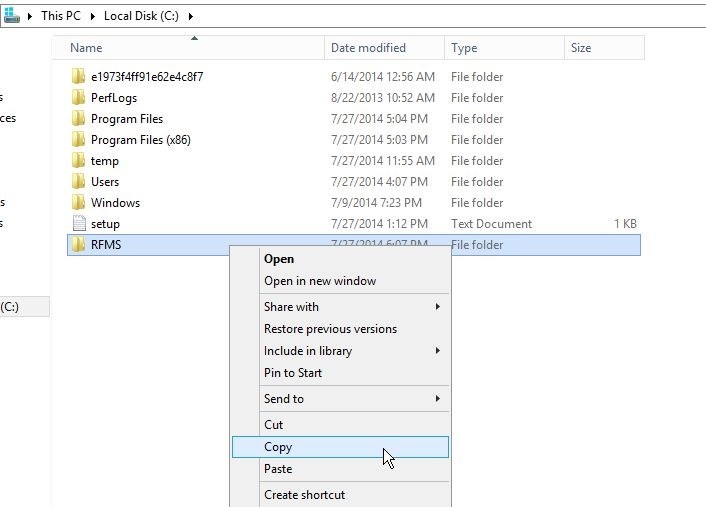Choose Open from the context menu
This screenshot has width=706, height=507.
point(340,259)
